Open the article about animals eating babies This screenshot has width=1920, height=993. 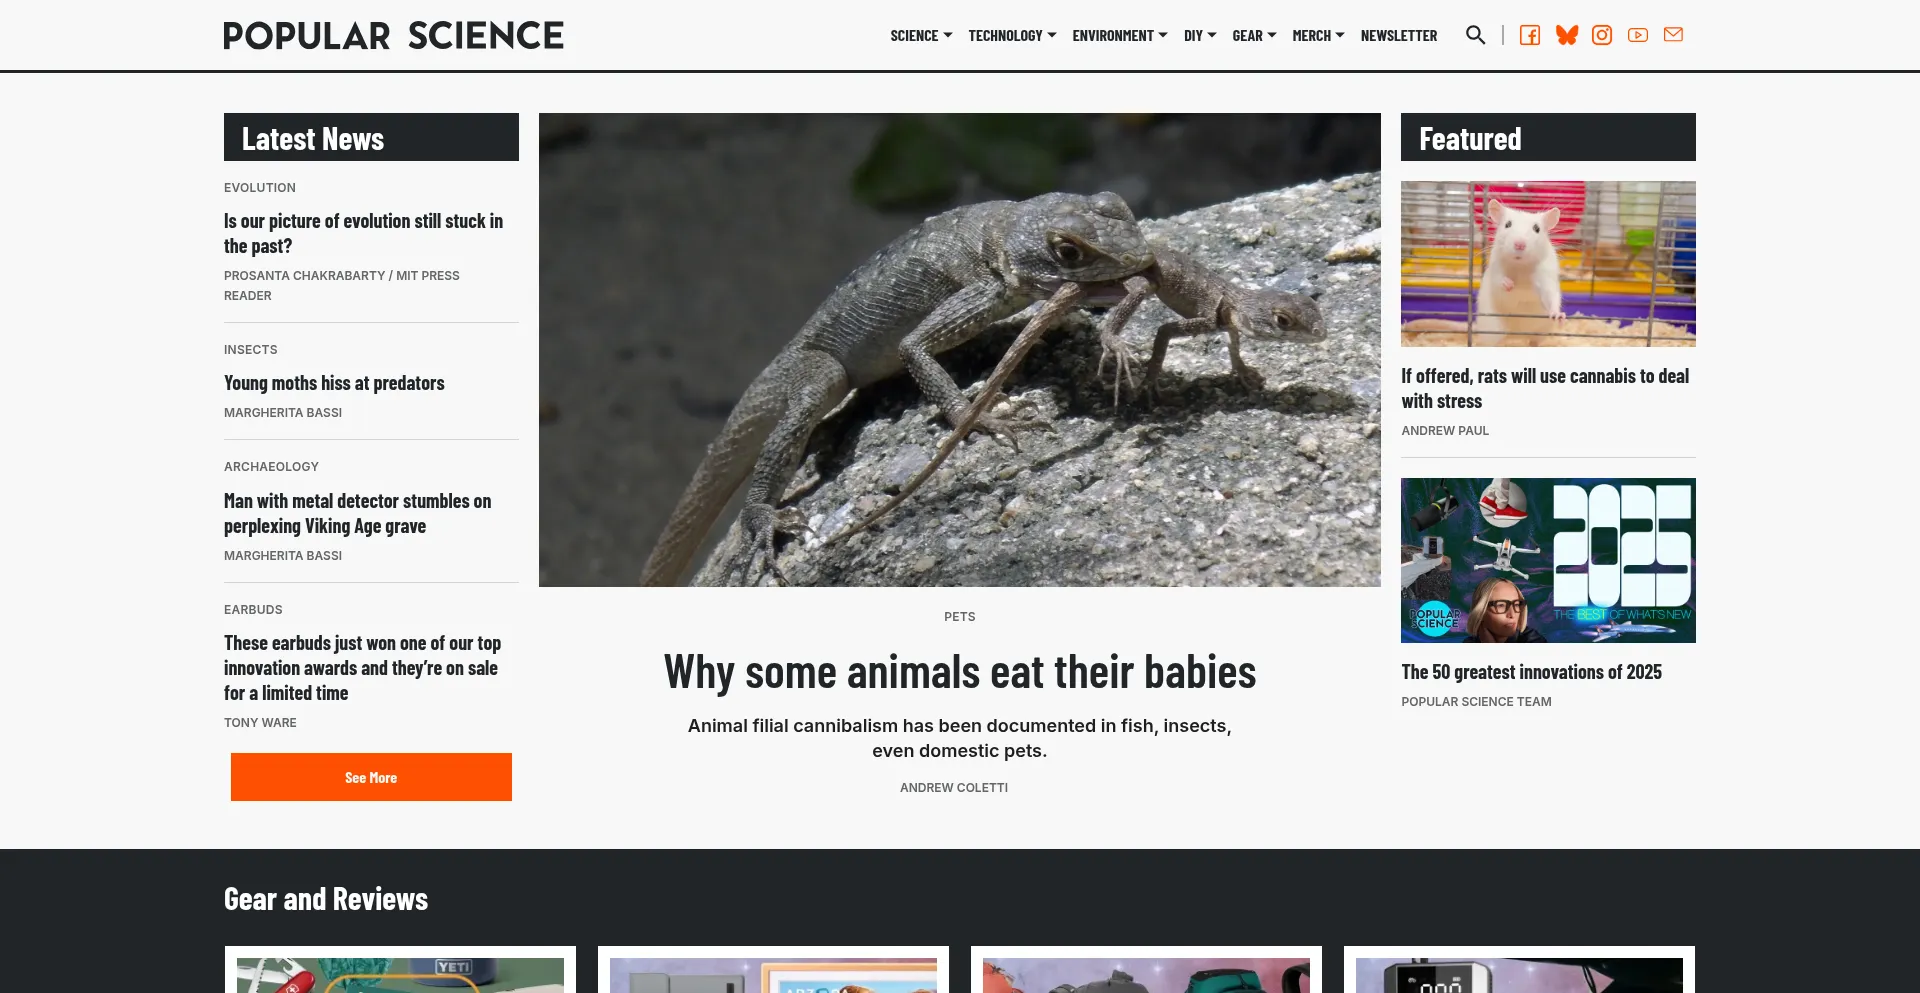point(959,670)
